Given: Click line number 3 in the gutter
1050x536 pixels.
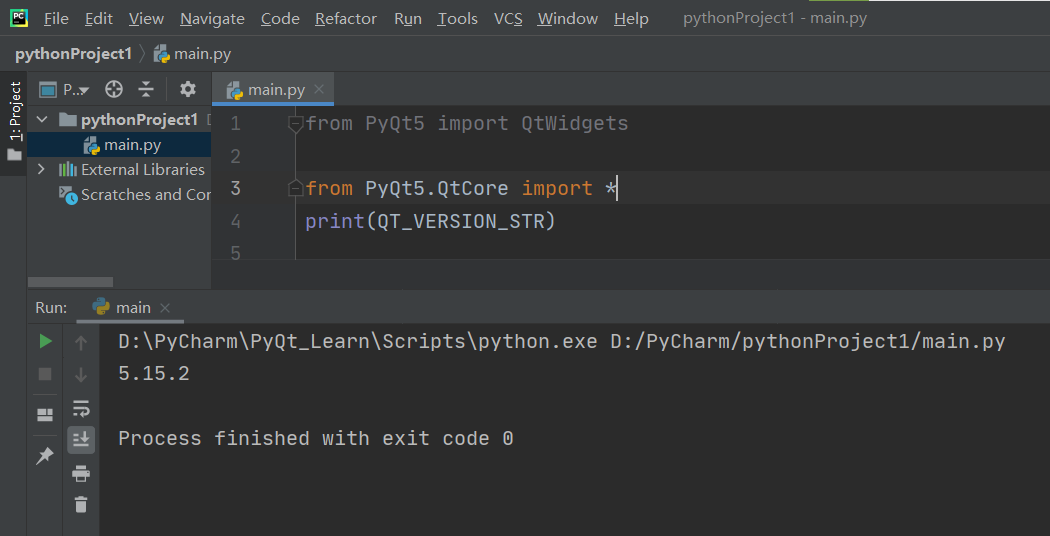Looking at the screenshot, I should click(235, 188).
